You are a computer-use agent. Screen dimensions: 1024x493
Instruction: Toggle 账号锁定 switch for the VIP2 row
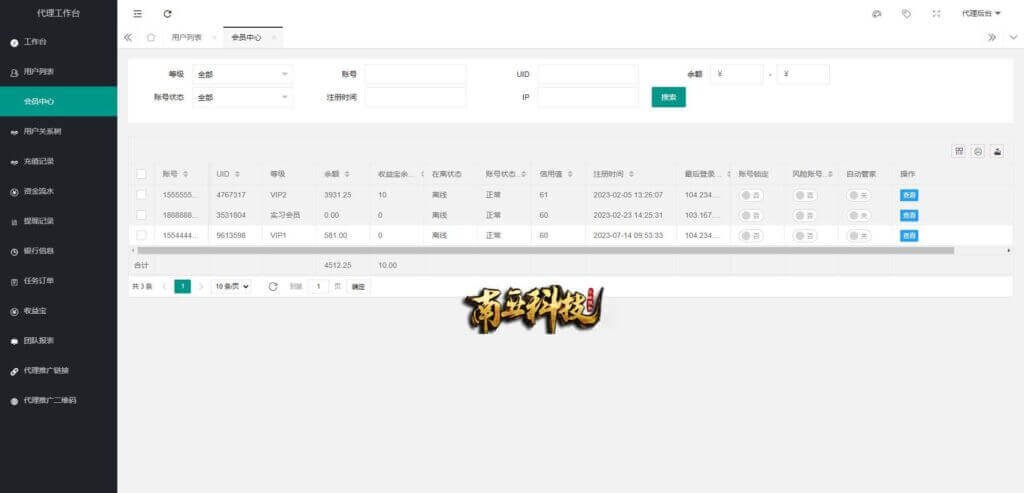pyautogui.click(x=751, y=195)
